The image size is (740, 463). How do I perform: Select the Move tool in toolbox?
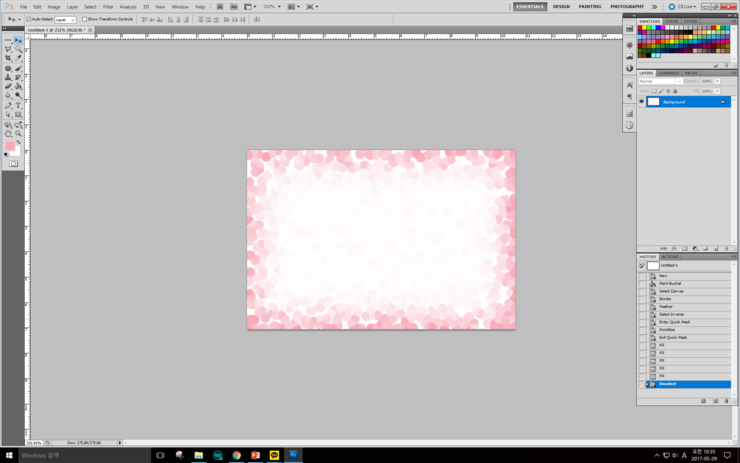(x=18, y=40)
